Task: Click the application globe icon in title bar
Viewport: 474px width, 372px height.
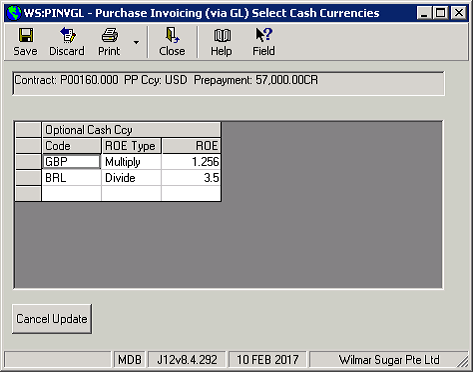Action: pos(14,13)
